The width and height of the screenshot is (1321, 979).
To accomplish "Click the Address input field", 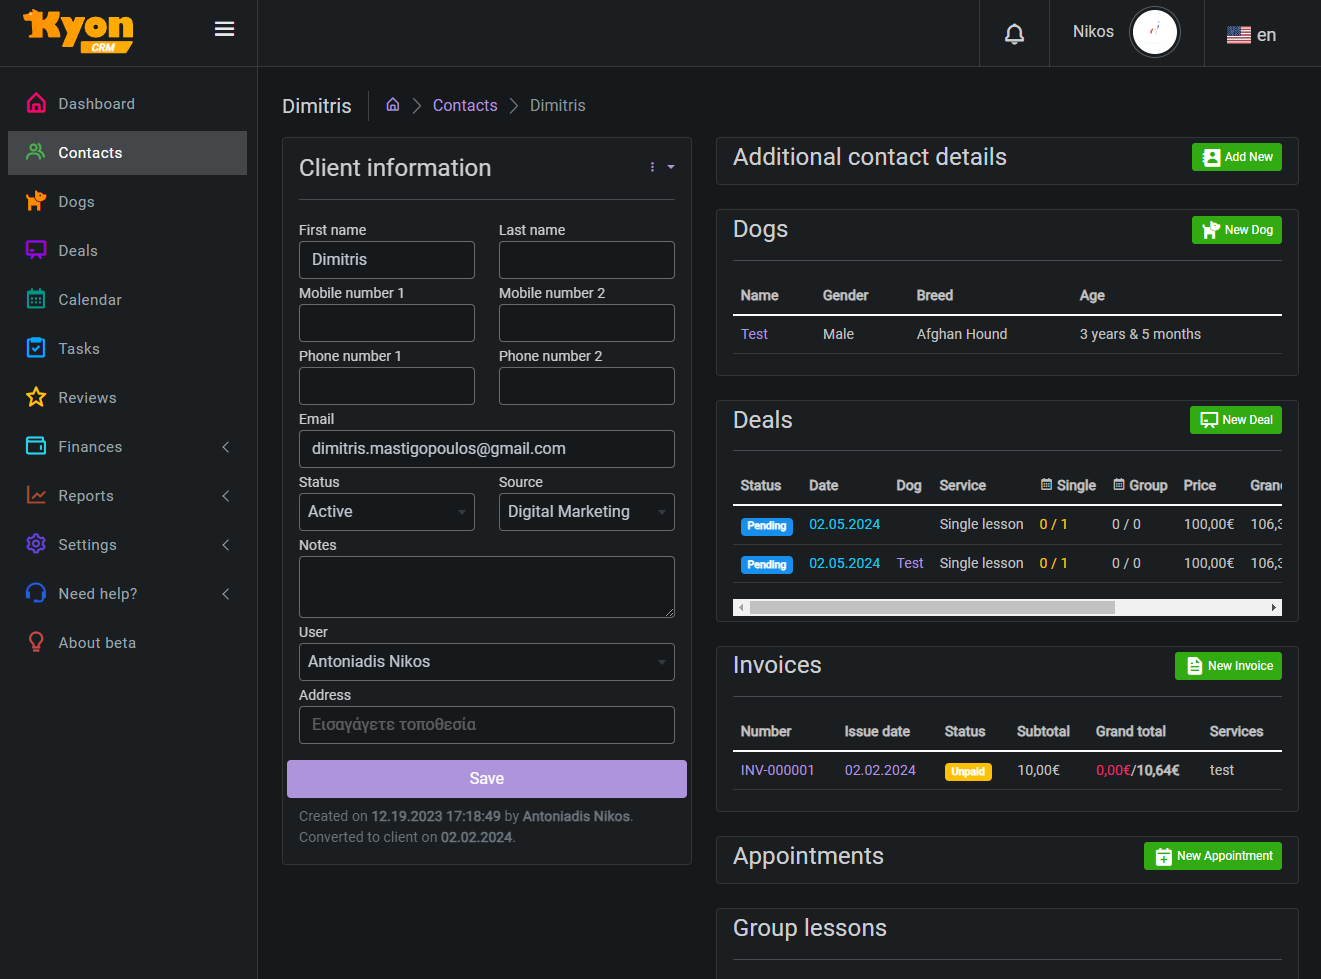I will tap(486, 725).
